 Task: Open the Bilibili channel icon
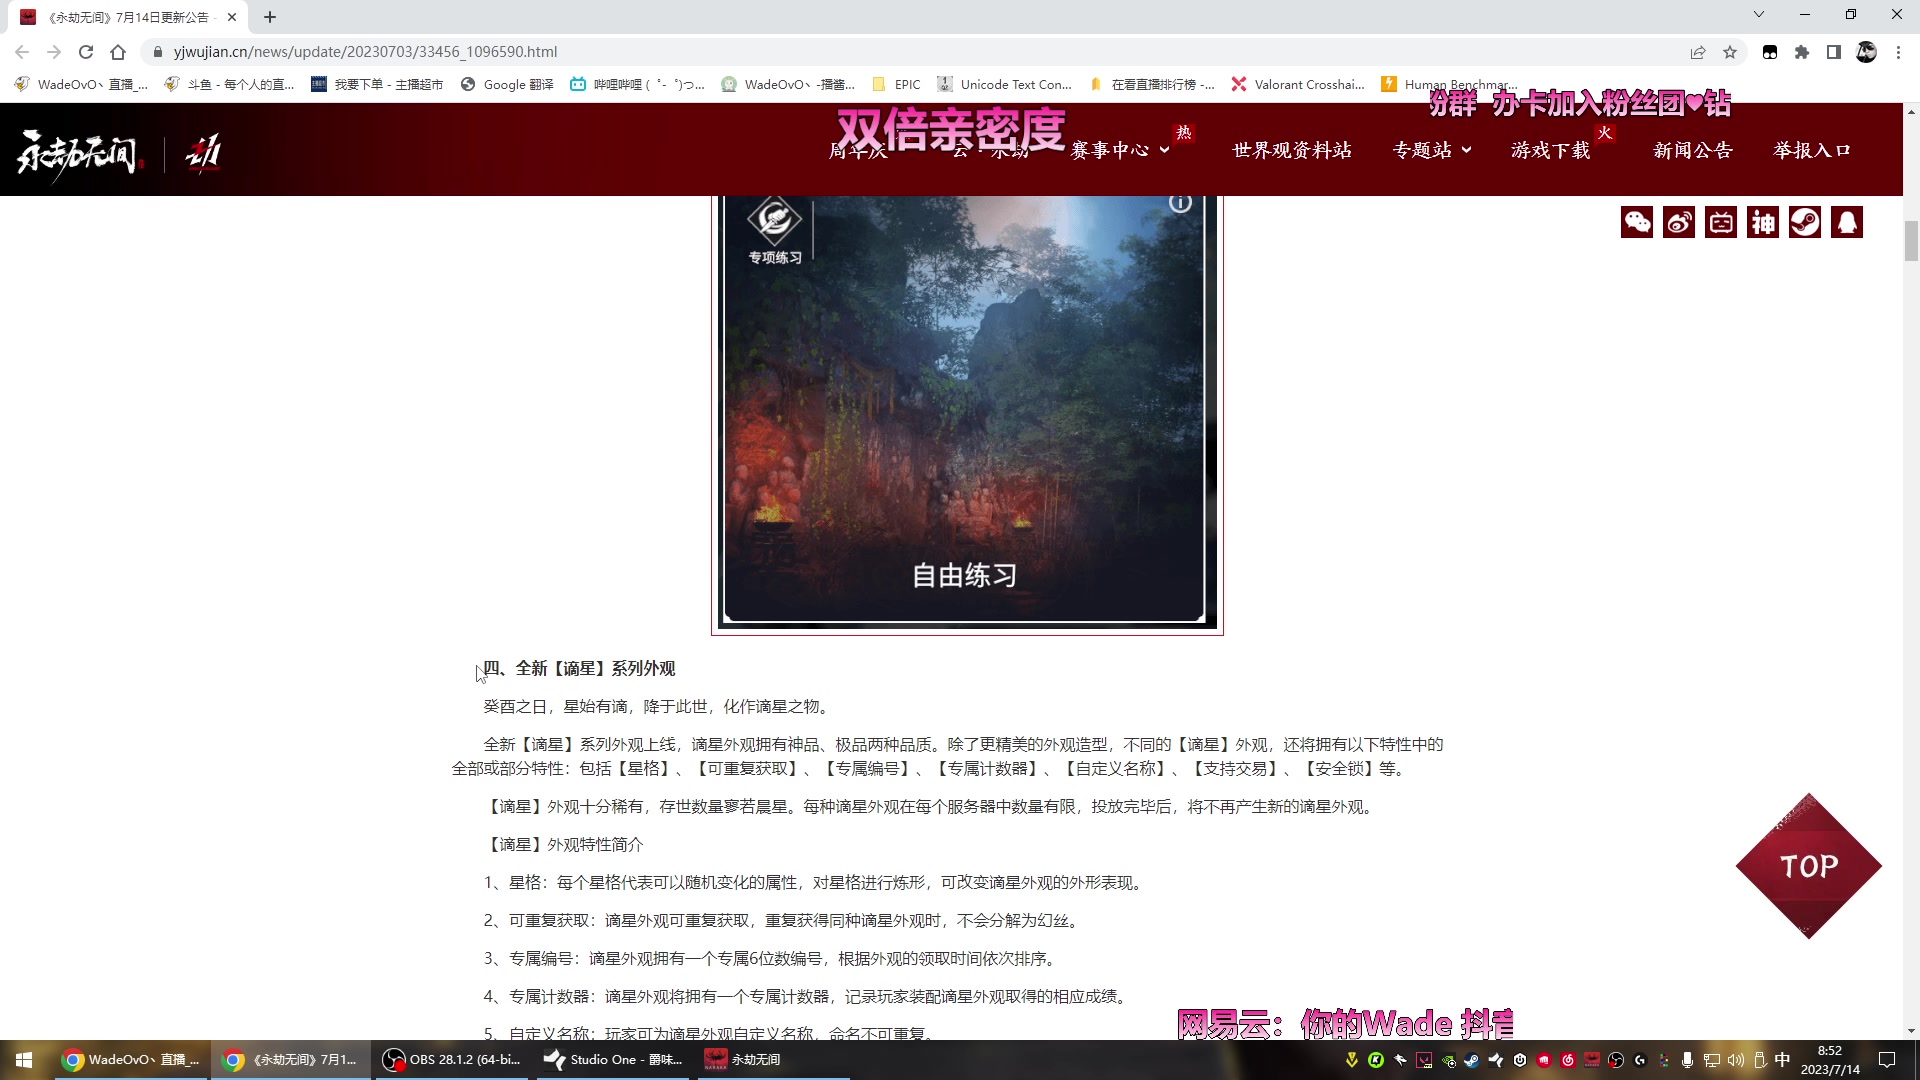point(1721,222)
